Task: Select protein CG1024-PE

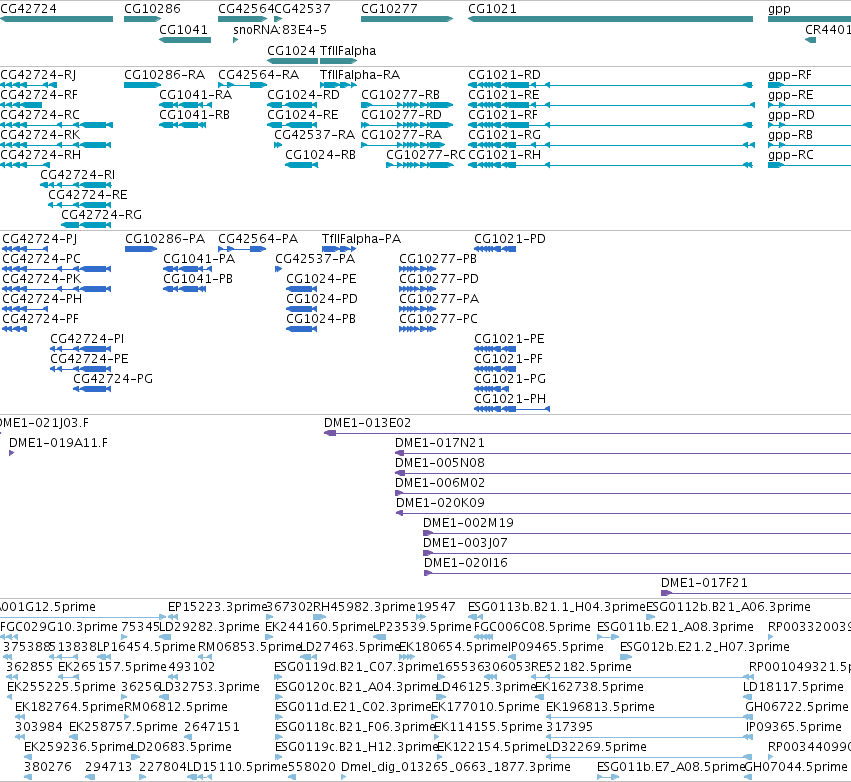Action: tap(302, 289)
